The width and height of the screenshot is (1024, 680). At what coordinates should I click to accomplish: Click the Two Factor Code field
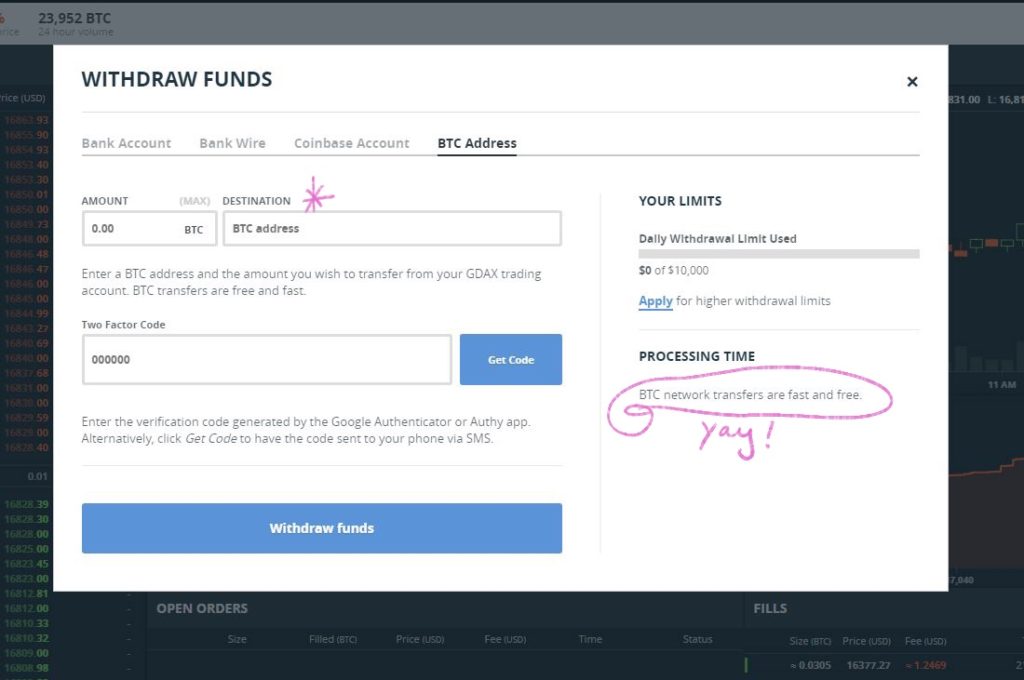tap(265, 359)
